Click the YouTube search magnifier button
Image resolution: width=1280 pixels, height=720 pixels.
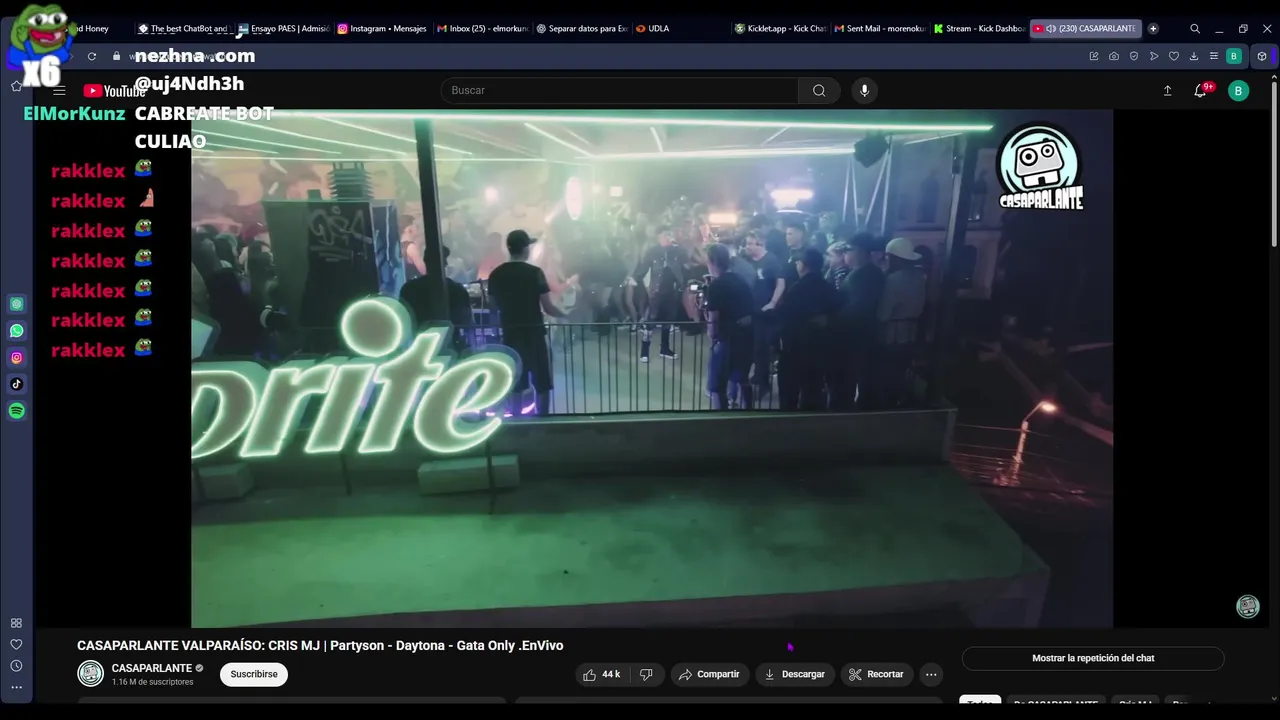819,91
